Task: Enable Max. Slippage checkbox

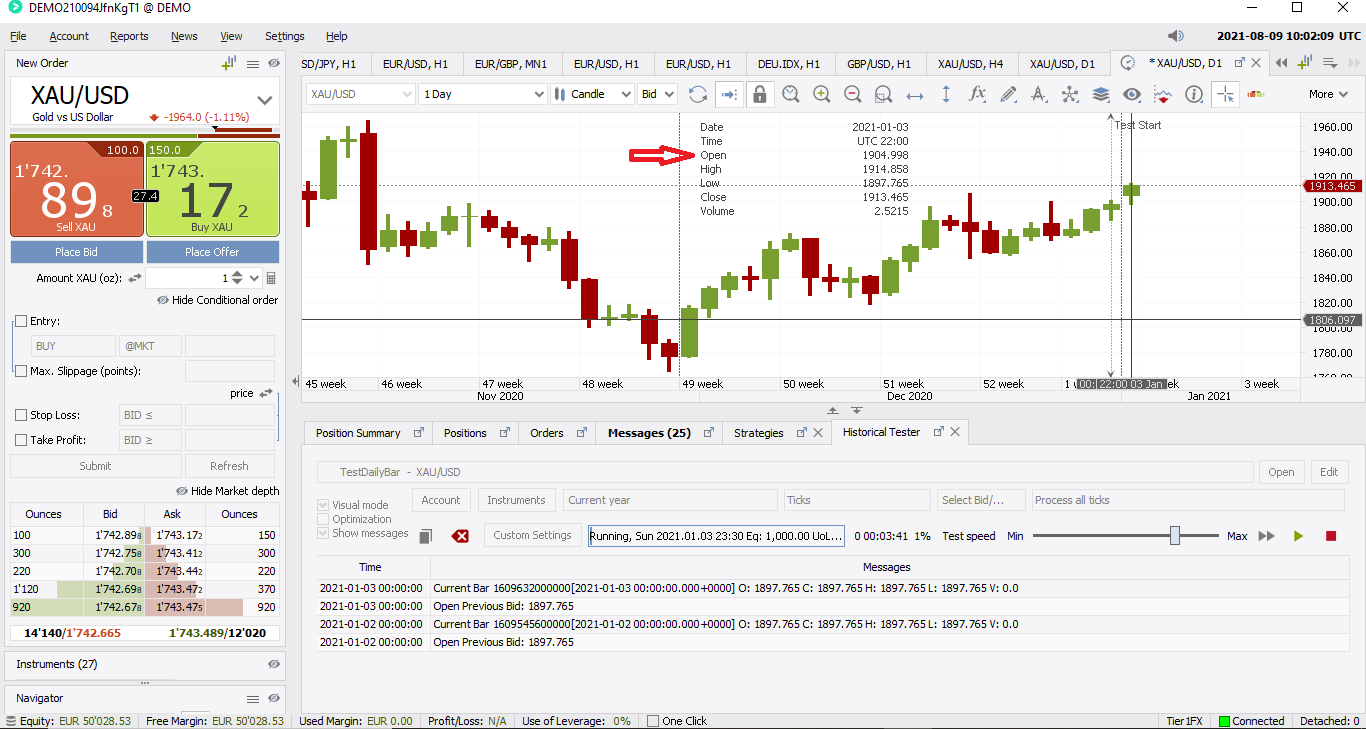Action: [21, 371]
